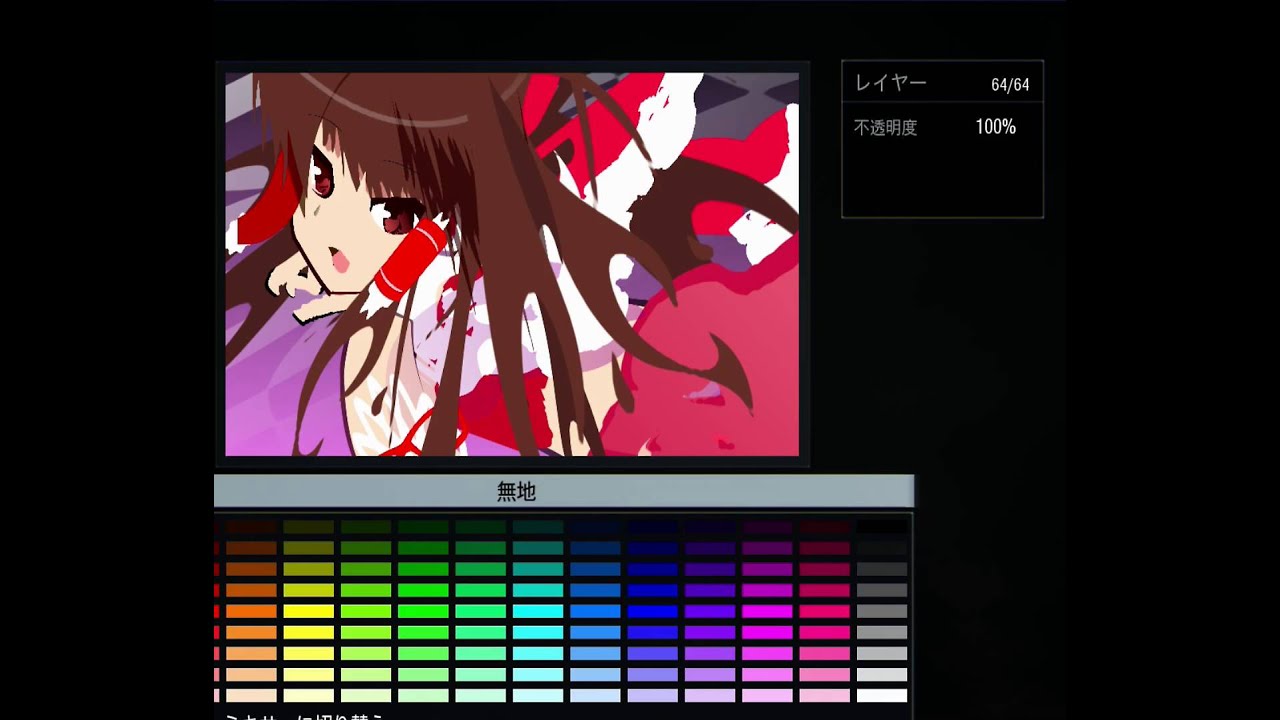The height and width of the screenshot is (720, 1280).
Task: Choose the darkest maroon swatch beside black
Action: pos(825,527)
